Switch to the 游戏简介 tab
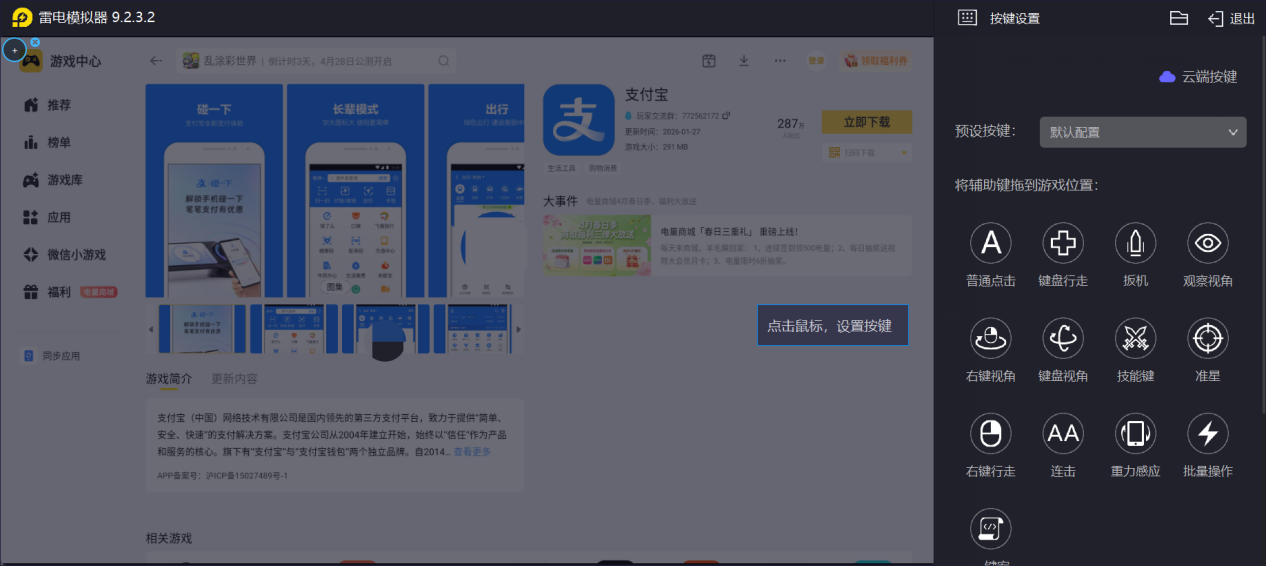This screenshot has height=566, width=1266. [169, 379]
